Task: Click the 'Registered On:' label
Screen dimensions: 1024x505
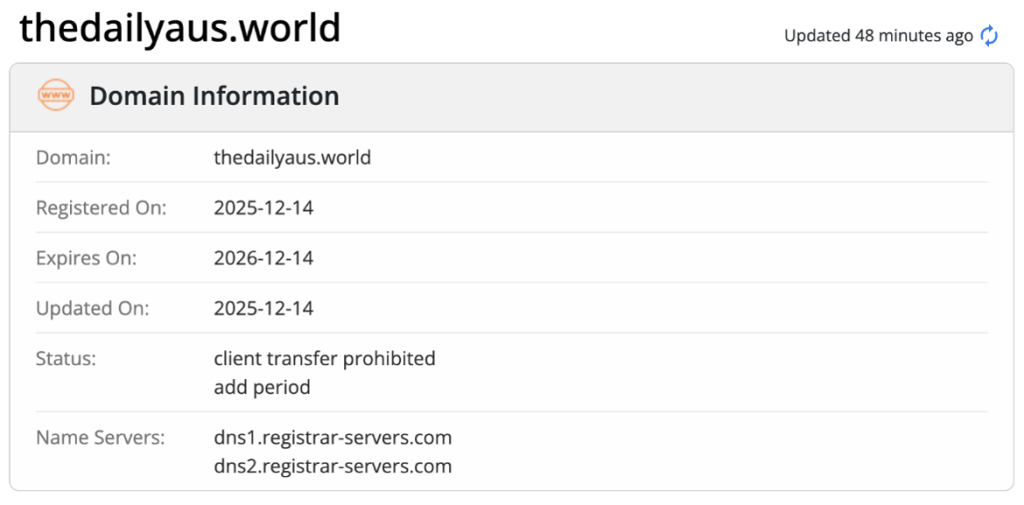Action: 101,208
